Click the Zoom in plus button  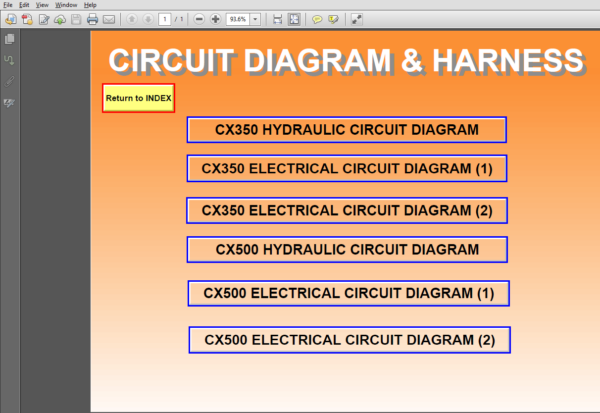click(x=215, y=19)
